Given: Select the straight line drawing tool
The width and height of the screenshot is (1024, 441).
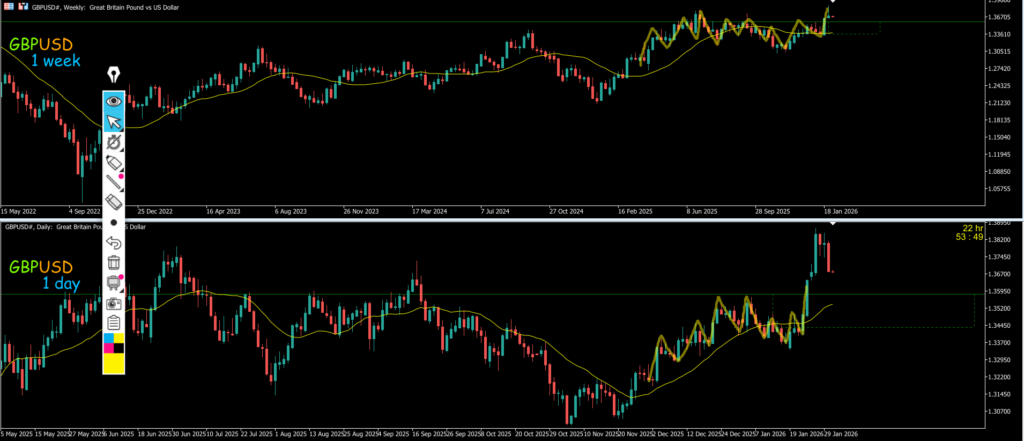Looking at the screenshot, I should 114,182.
